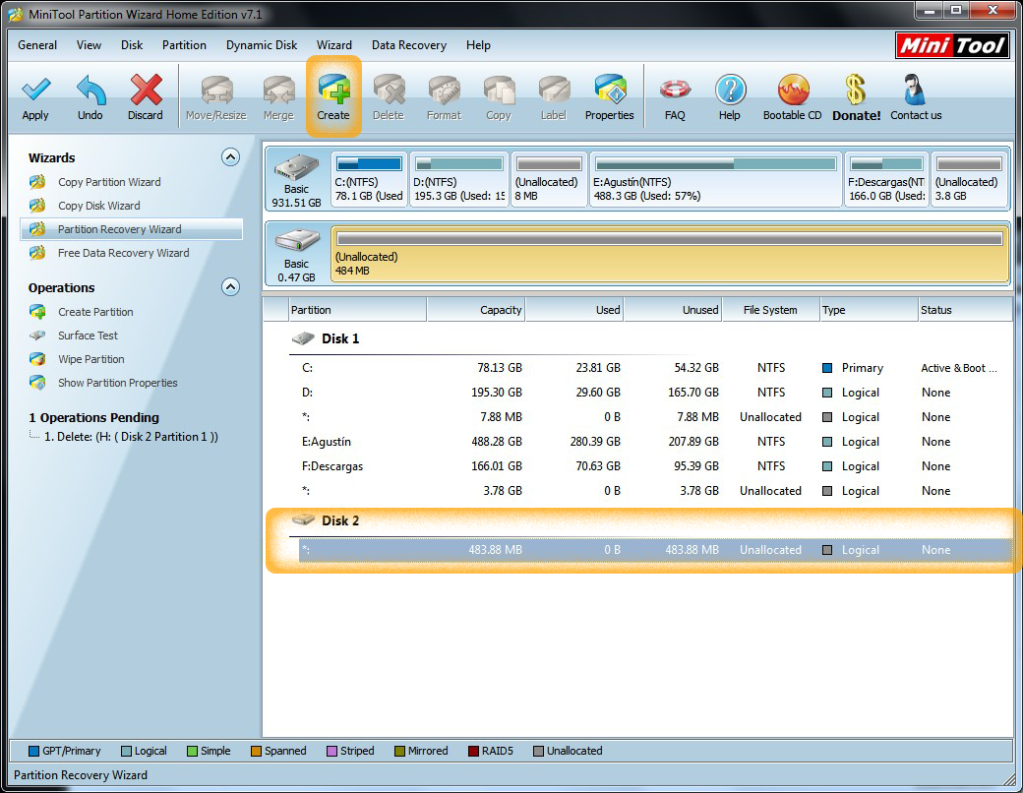Sort by the Capacity column header
This screenshot has height=793, width=1023.
[476, 310]
